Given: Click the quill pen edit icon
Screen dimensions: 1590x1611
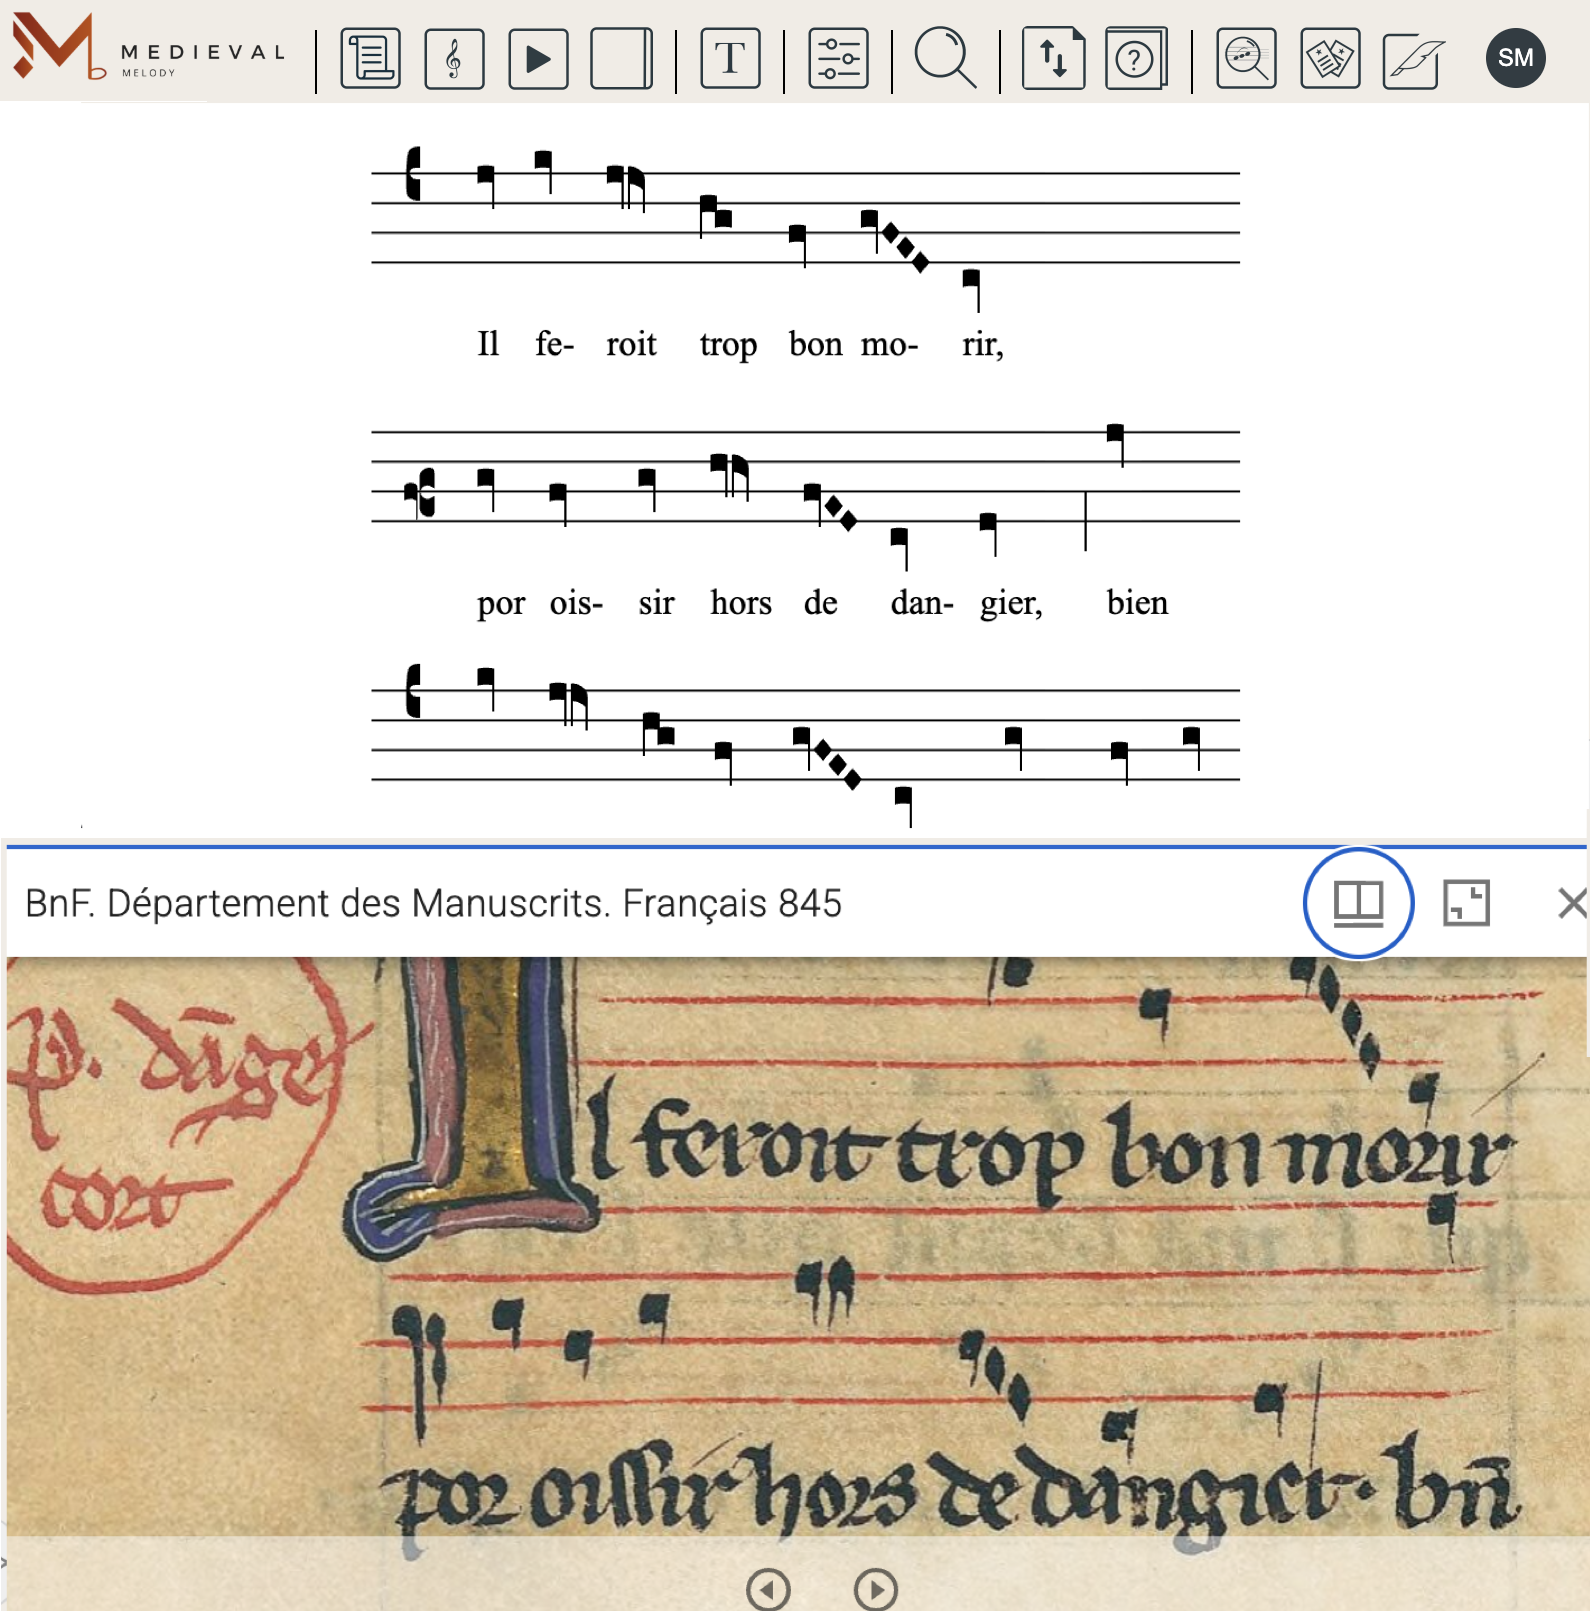Looking at the screenshot, I should click(x=1412, y=59).
